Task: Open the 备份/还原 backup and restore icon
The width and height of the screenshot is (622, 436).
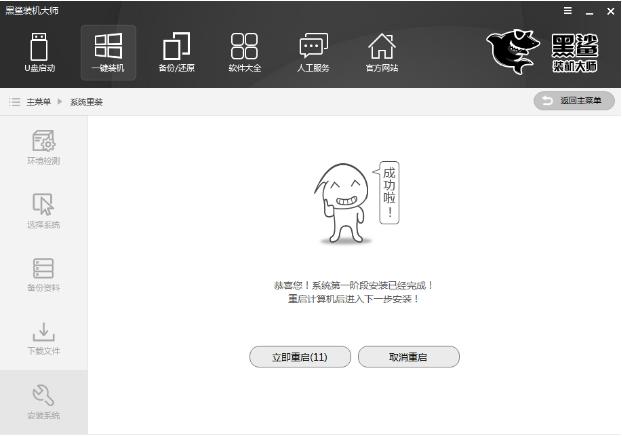Action: tap(176, 52)
